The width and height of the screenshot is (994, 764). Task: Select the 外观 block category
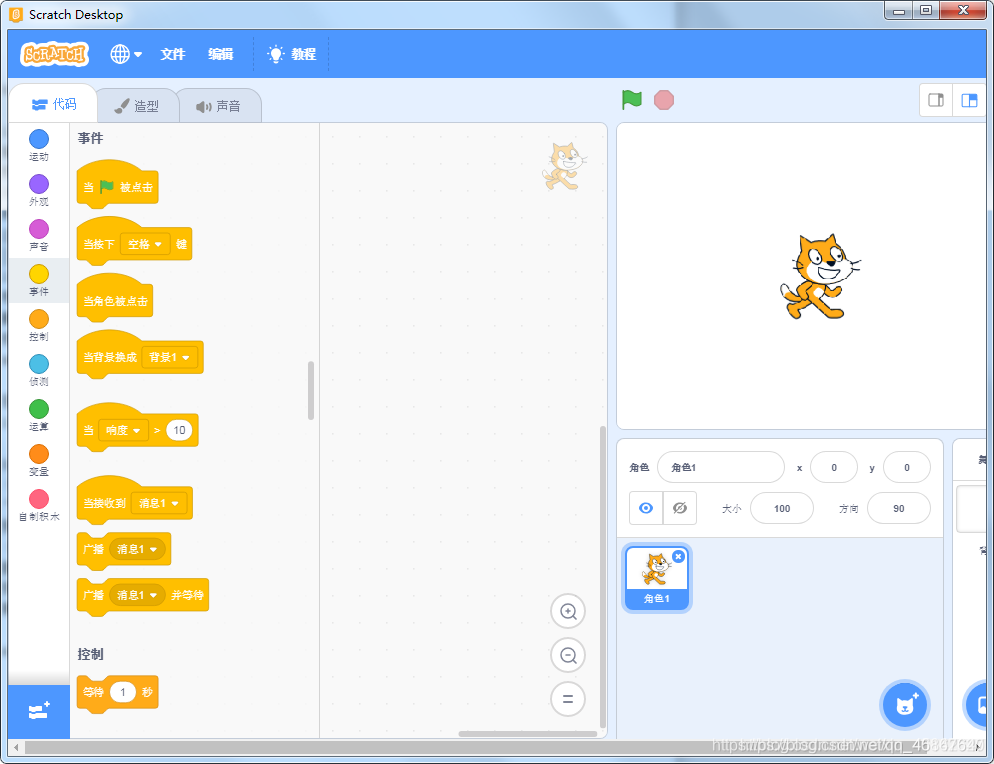point(39,190)
